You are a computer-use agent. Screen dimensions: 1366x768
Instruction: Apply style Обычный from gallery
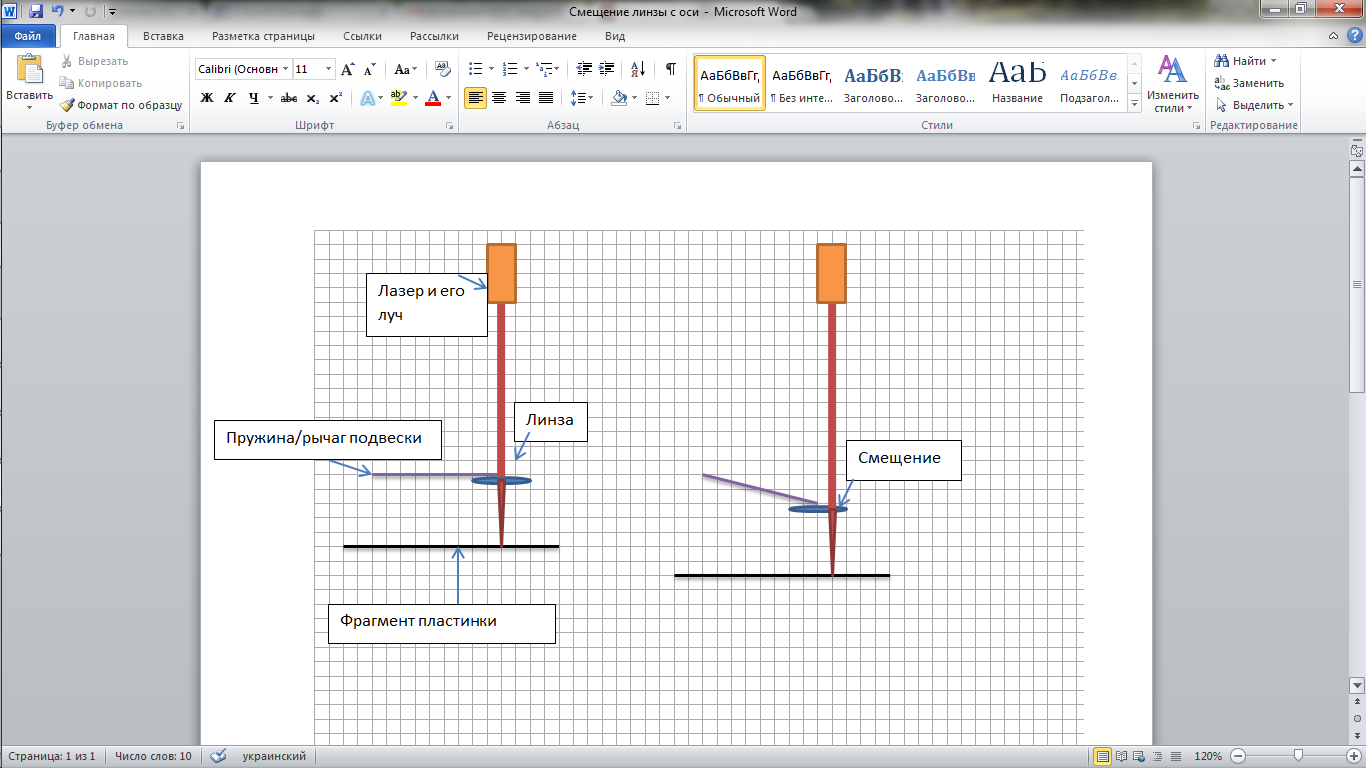click(730, 84)
